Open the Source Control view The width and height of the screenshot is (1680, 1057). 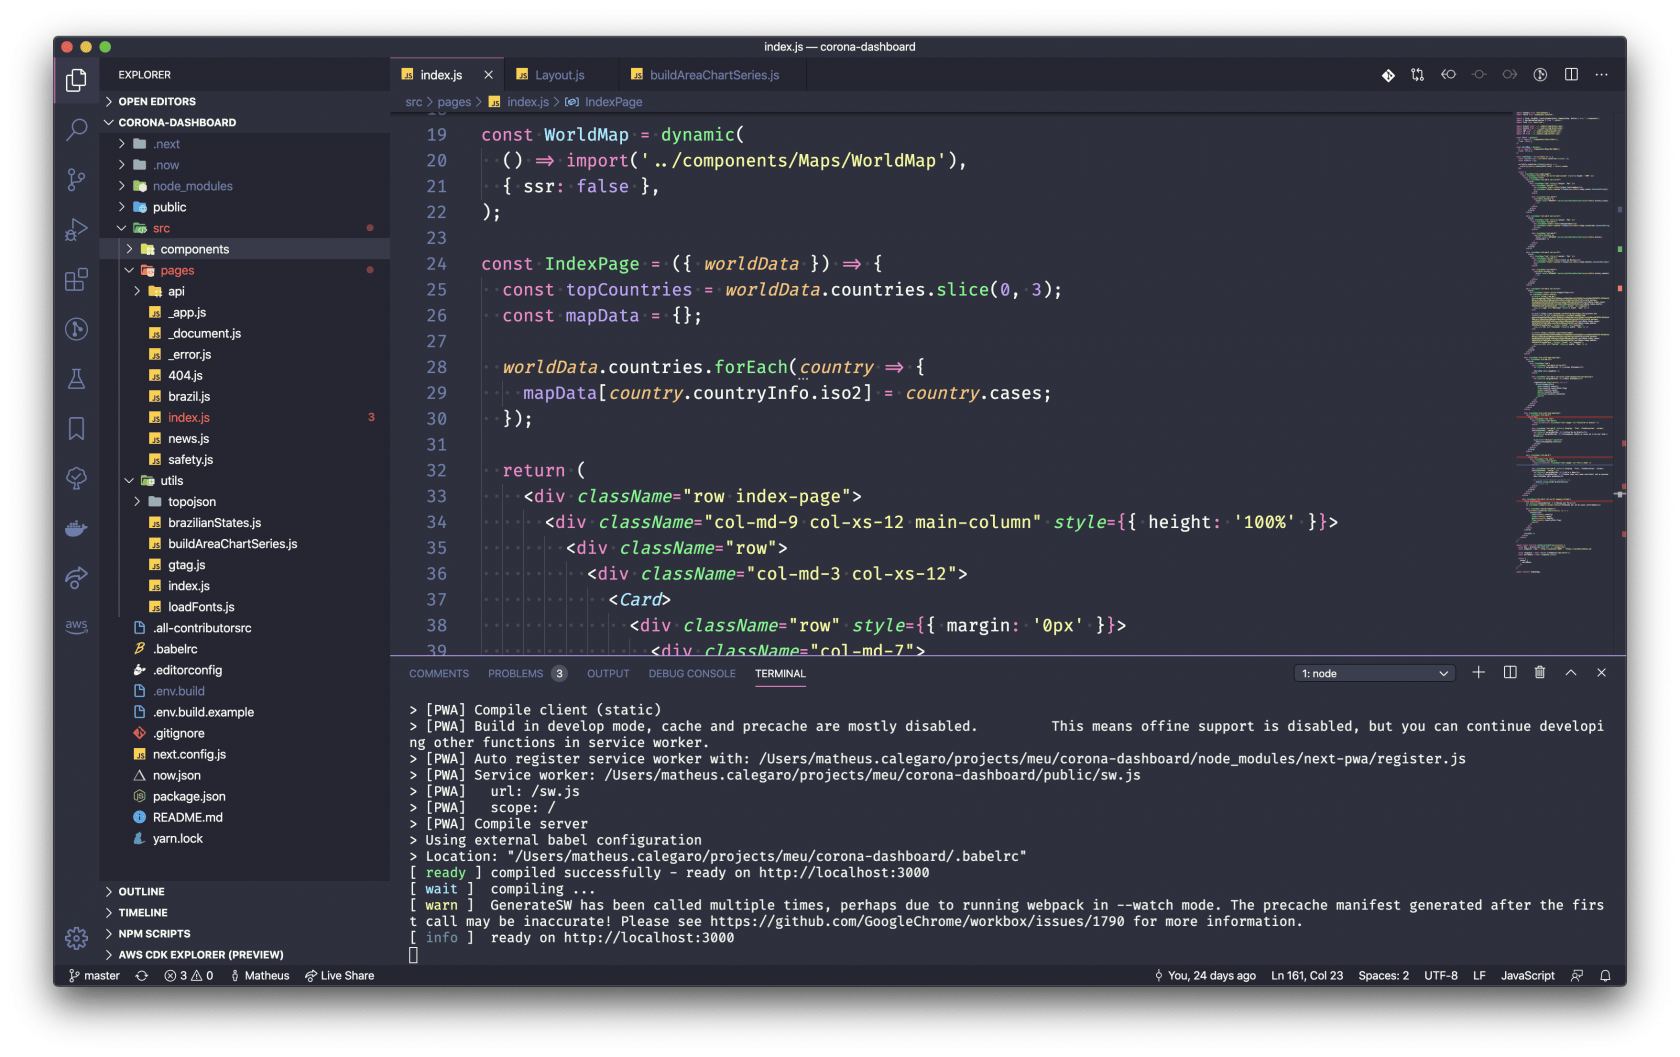[x=76, y=180]
